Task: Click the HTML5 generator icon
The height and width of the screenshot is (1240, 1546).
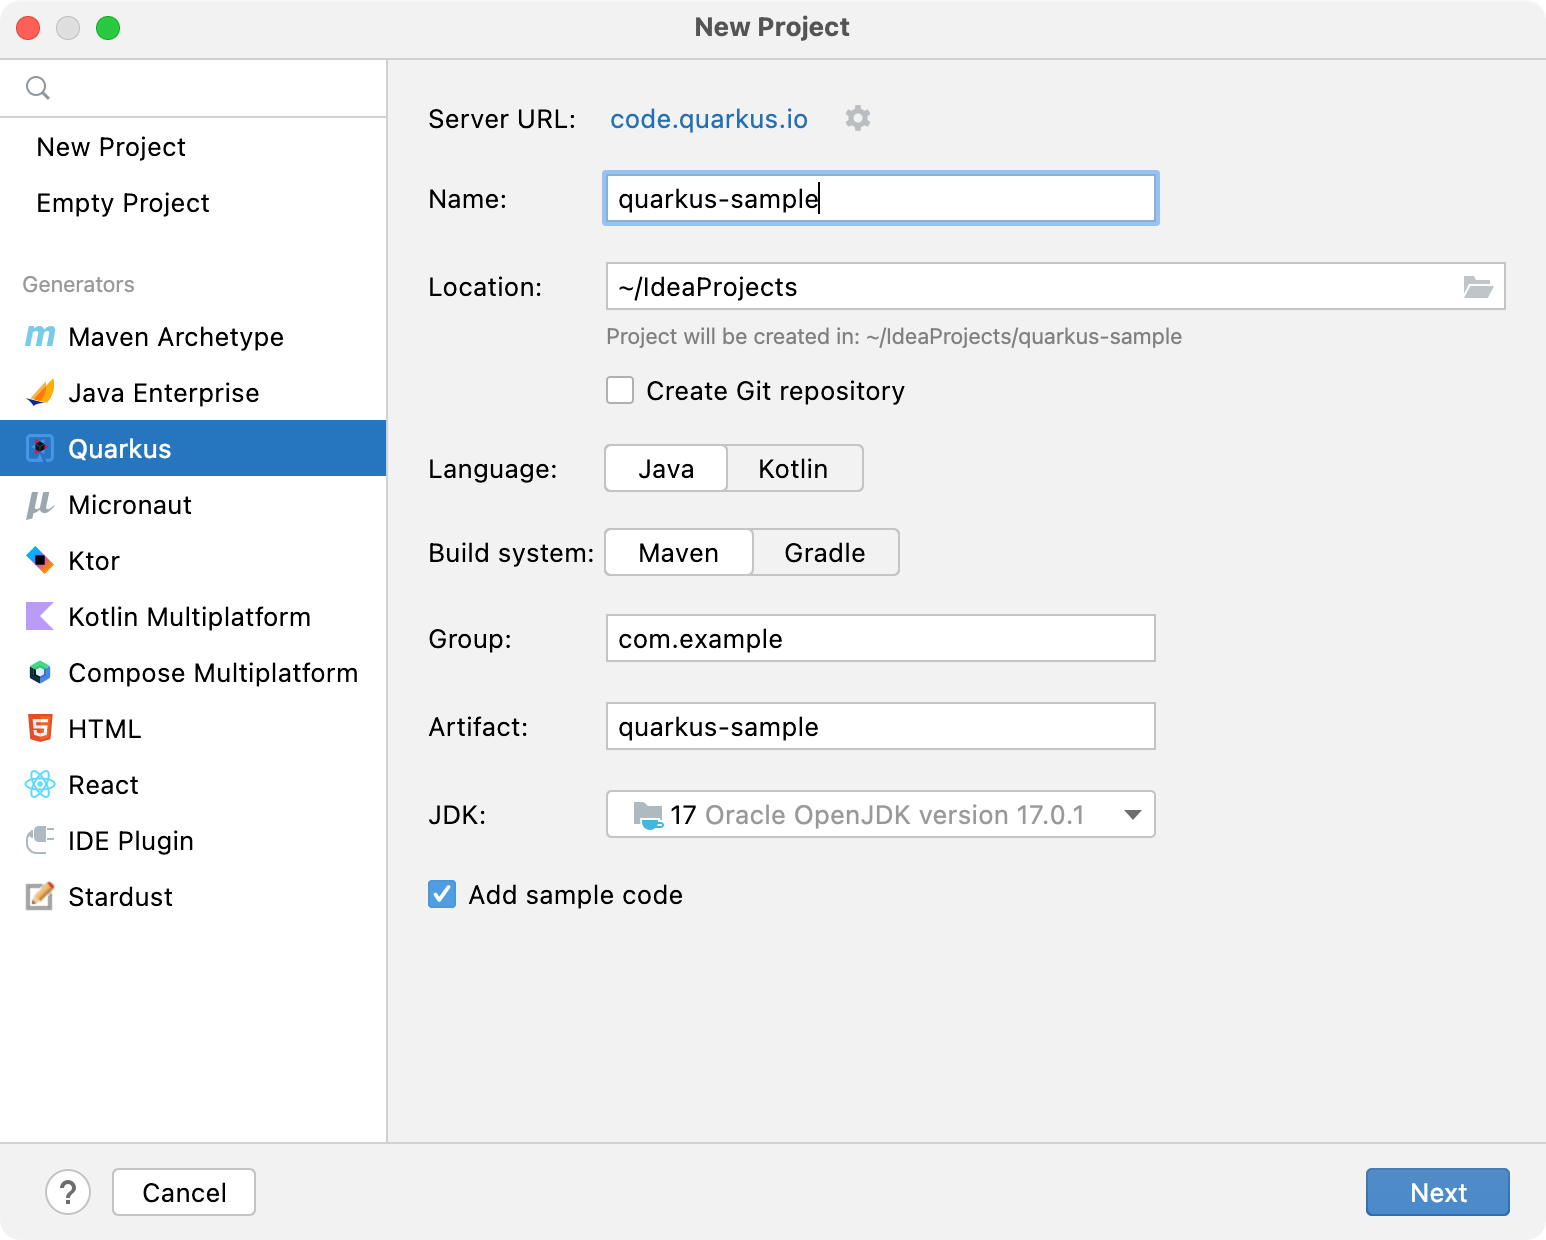Action: [x=40, y=729]
